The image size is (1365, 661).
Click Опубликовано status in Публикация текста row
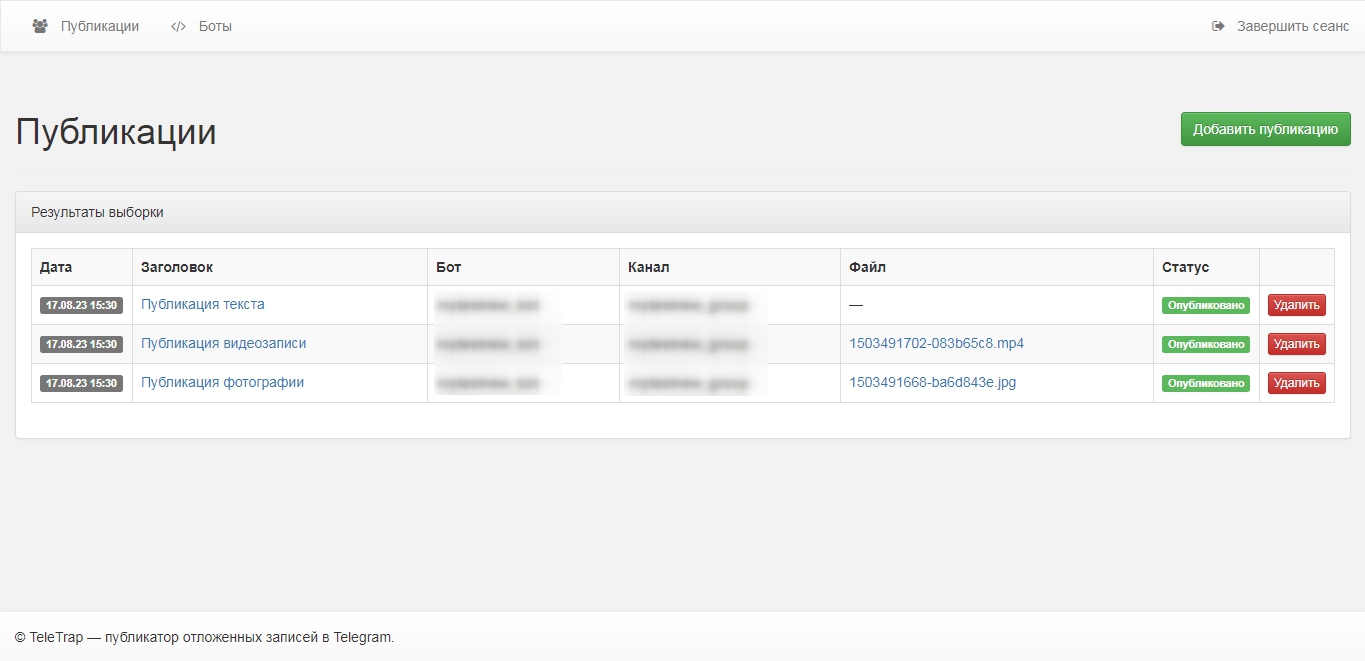tap(1206, 305)
